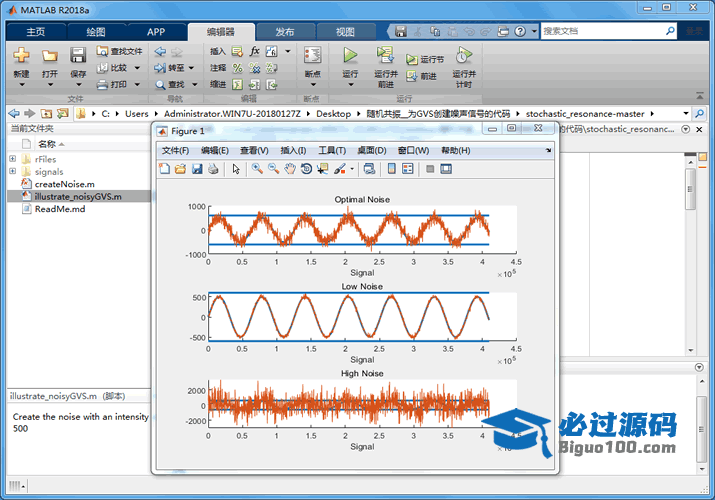The height and width of the screenshot is (500, 715).
Task: Click the comment percent icon
Action: 238,68
